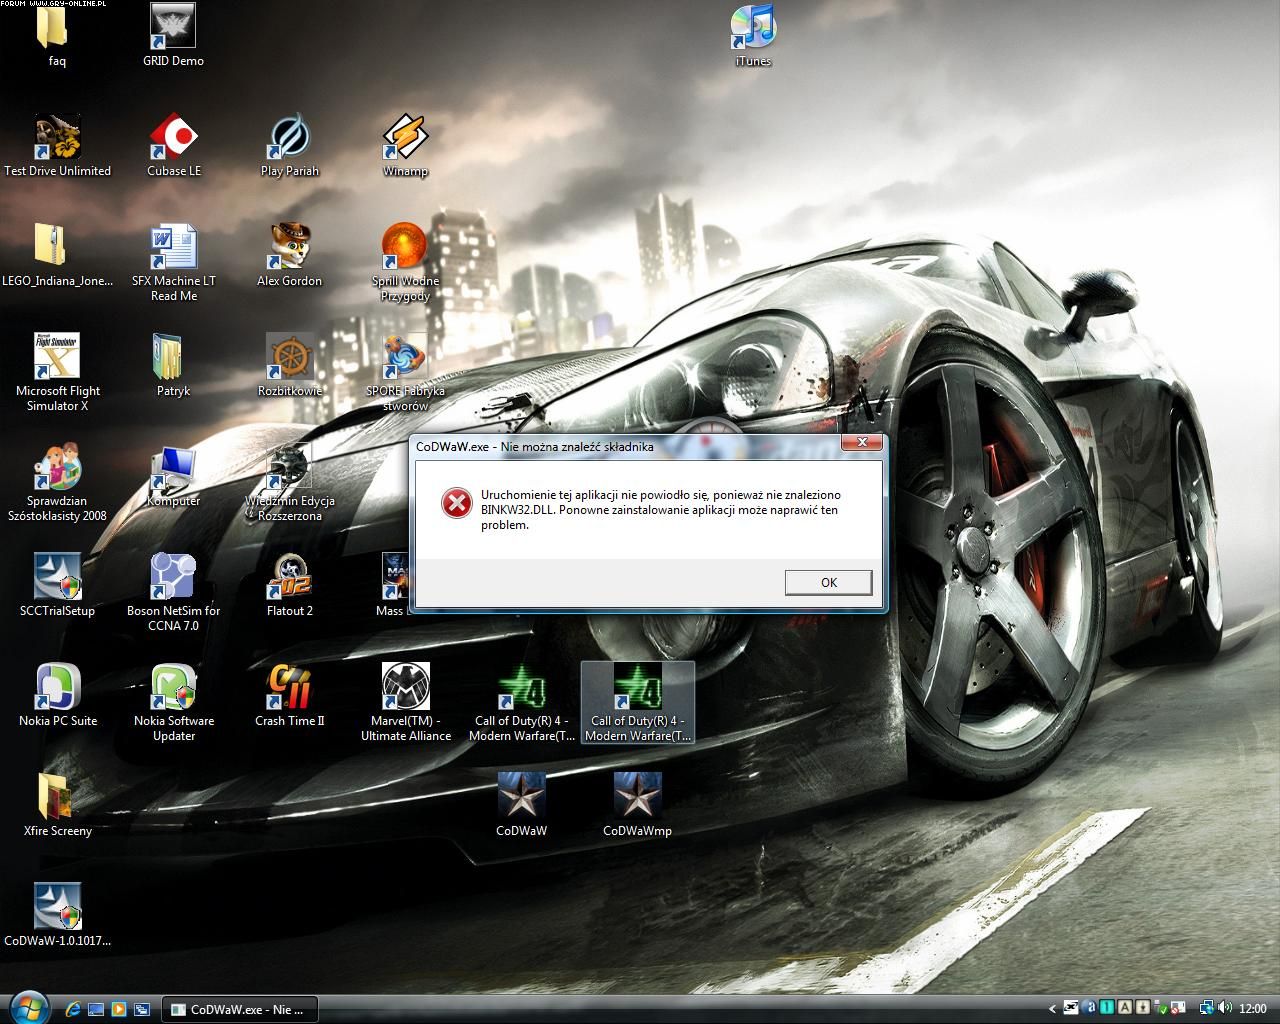Expand hidden system tray icons arrow
This screenshot has height=1024, width=1280.
point(1053,1009)
